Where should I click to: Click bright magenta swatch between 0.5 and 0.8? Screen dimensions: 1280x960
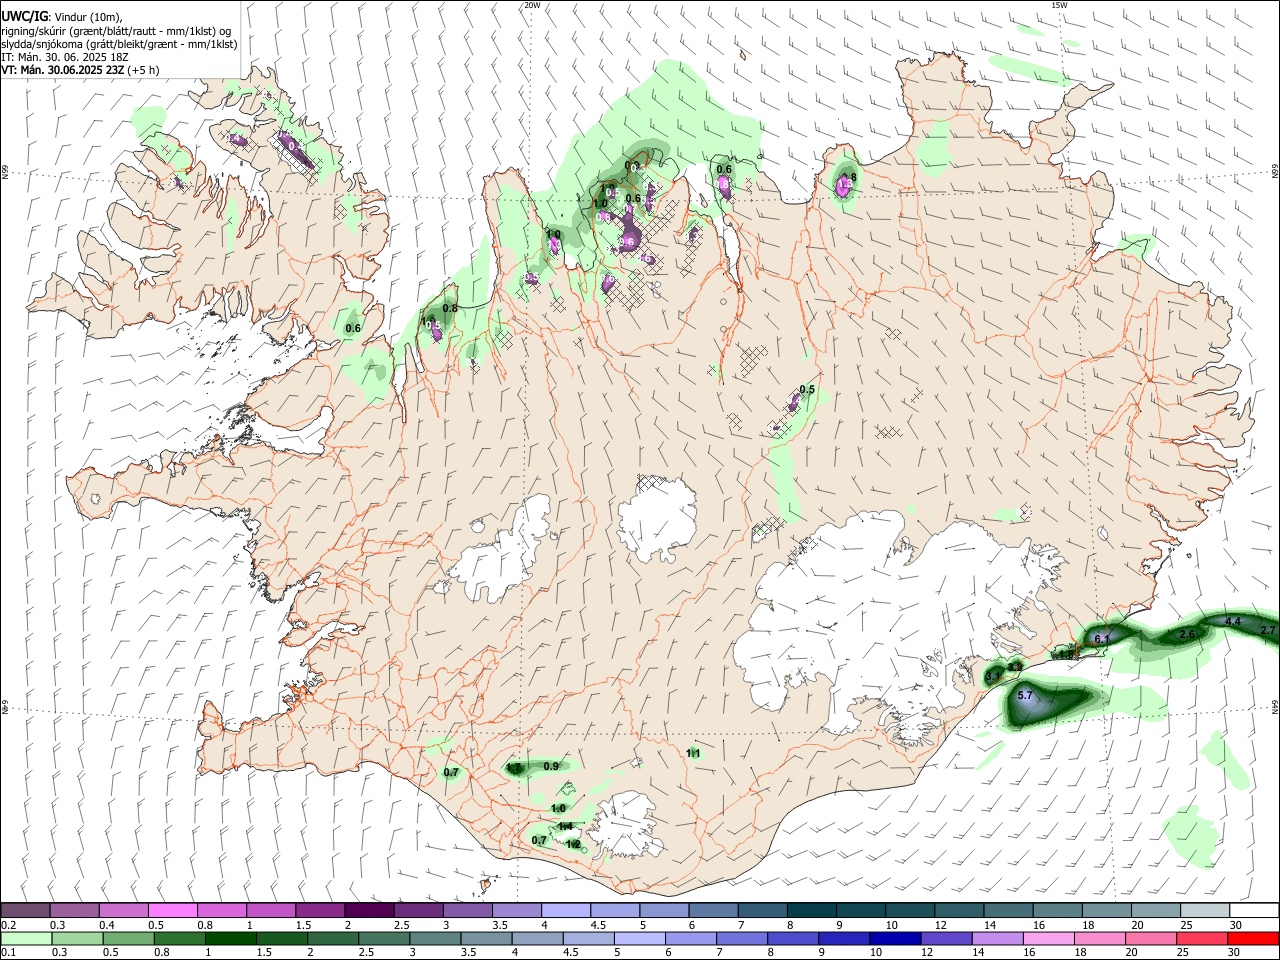point(172,910)
